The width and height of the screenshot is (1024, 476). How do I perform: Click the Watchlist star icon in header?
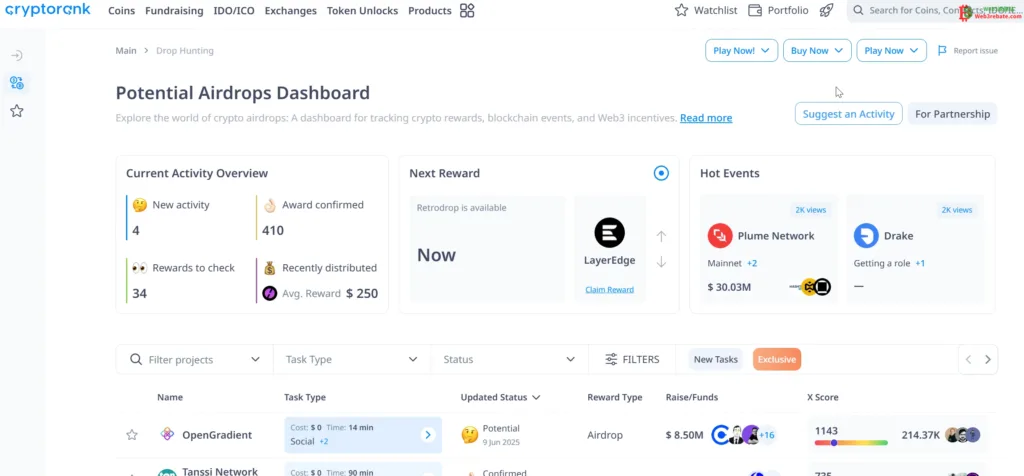[681, 10]
